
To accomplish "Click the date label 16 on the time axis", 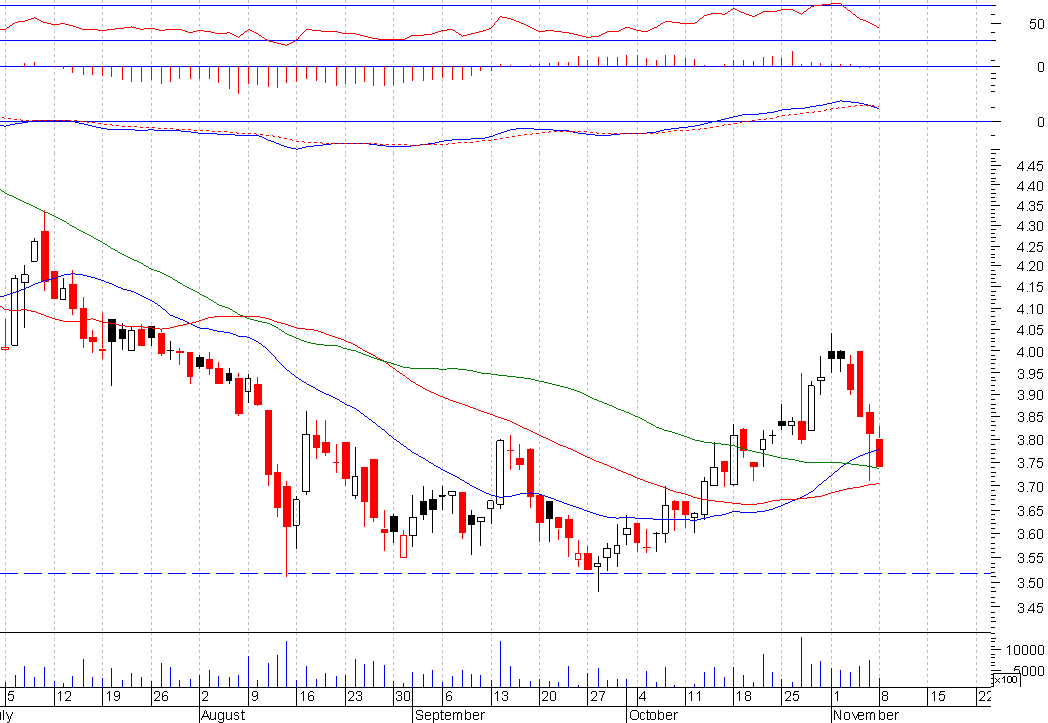I will [306, 696].
